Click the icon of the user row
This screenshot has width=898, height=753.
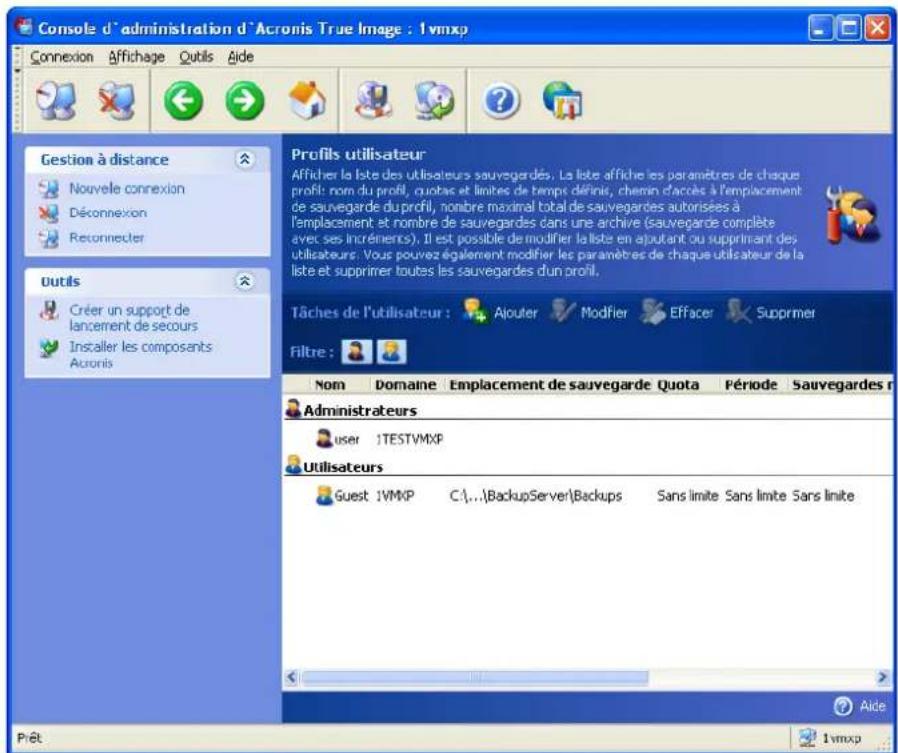[324, 439]
